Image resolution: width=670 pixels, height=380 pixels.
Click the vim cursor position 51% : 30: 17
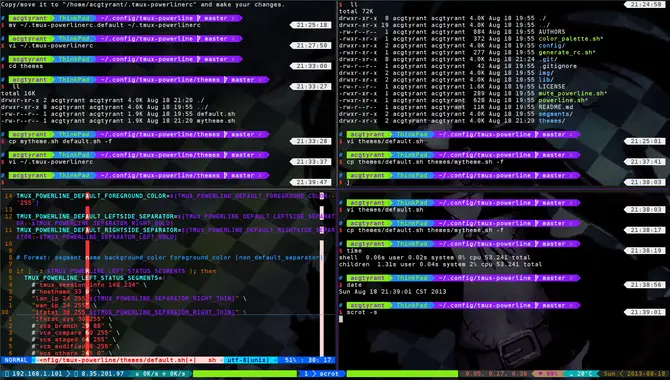(308, 360)
